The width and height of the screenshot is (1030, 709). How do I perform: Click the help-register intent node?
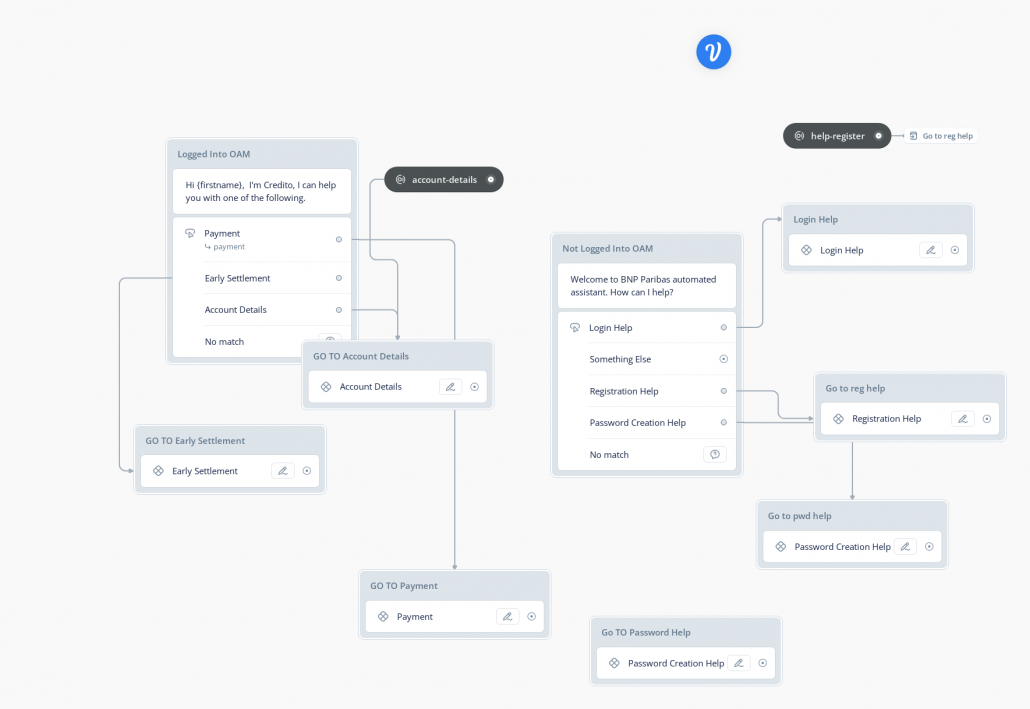[x=837, y=136]
